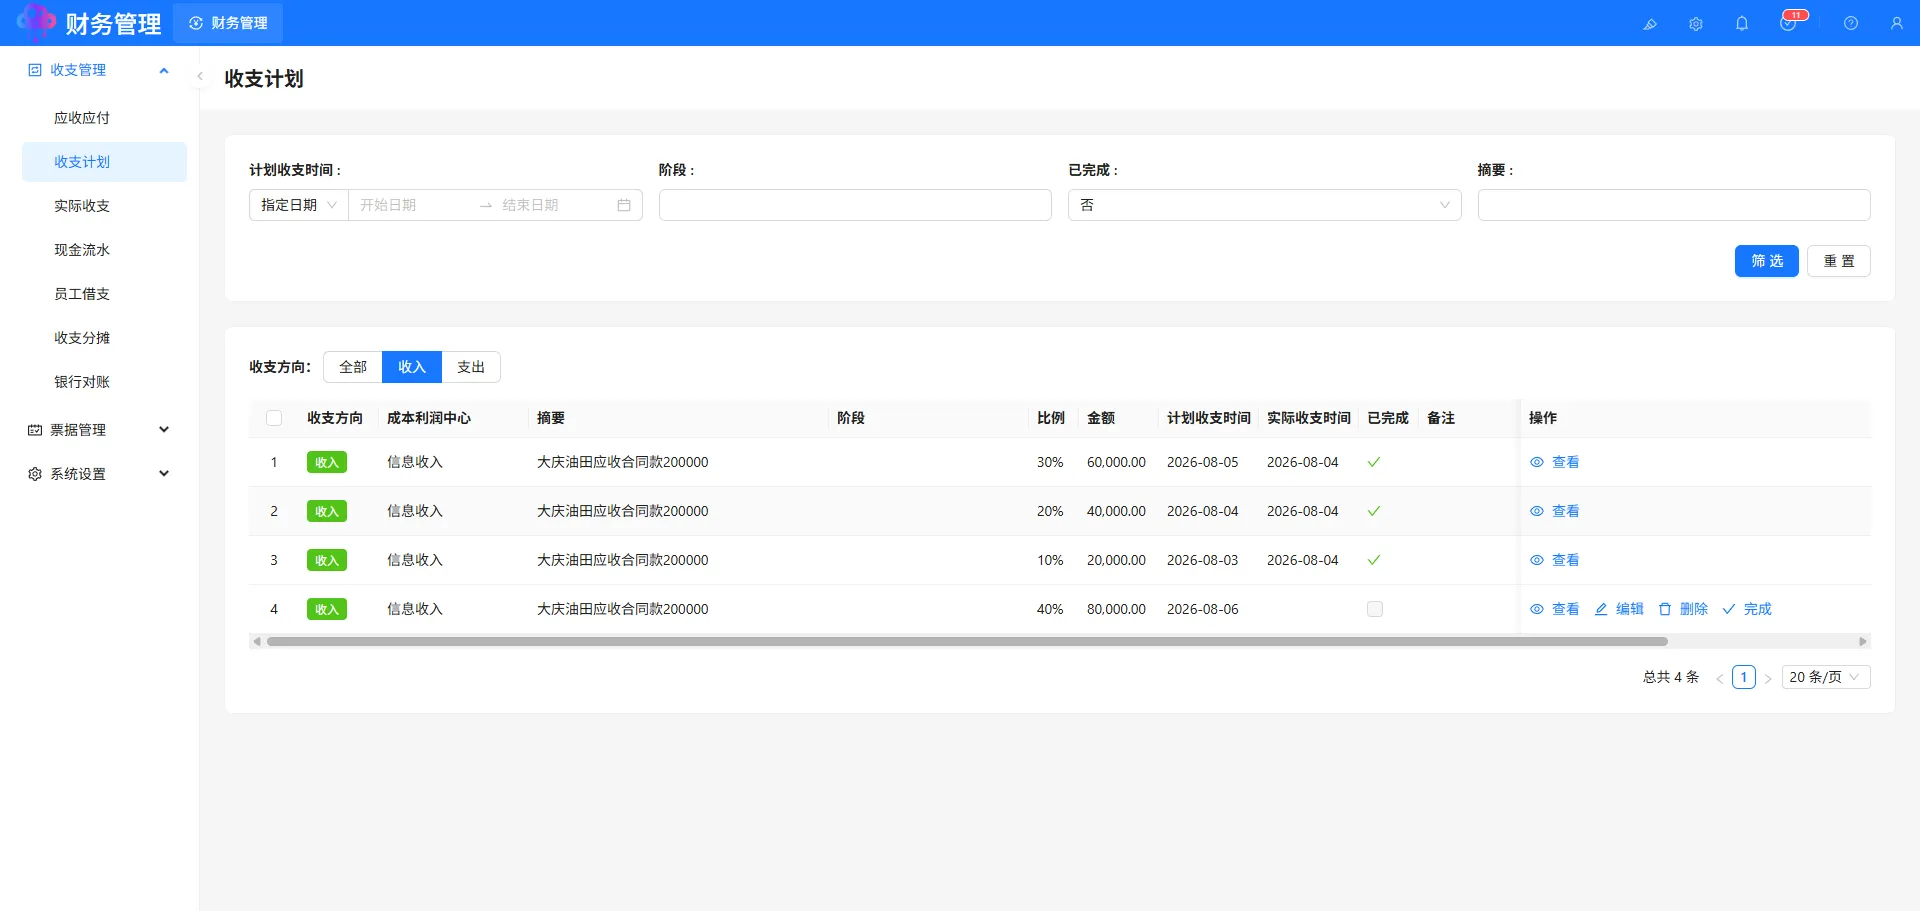Click 完成 link in row 4
The height and width of the screenshot is (911, 1920).
point(1757,609)
